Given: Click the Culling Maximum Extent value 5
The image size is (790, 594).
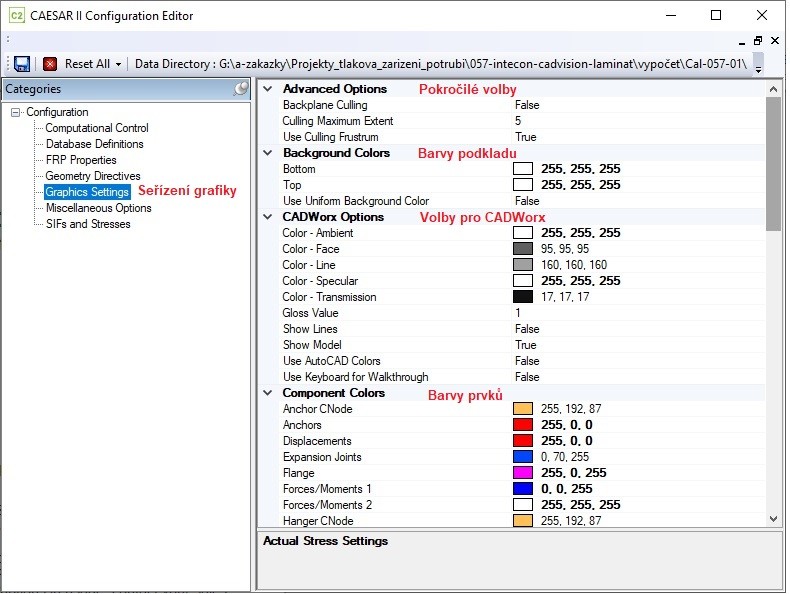Looking at the screenshot, I should point(518,121).
